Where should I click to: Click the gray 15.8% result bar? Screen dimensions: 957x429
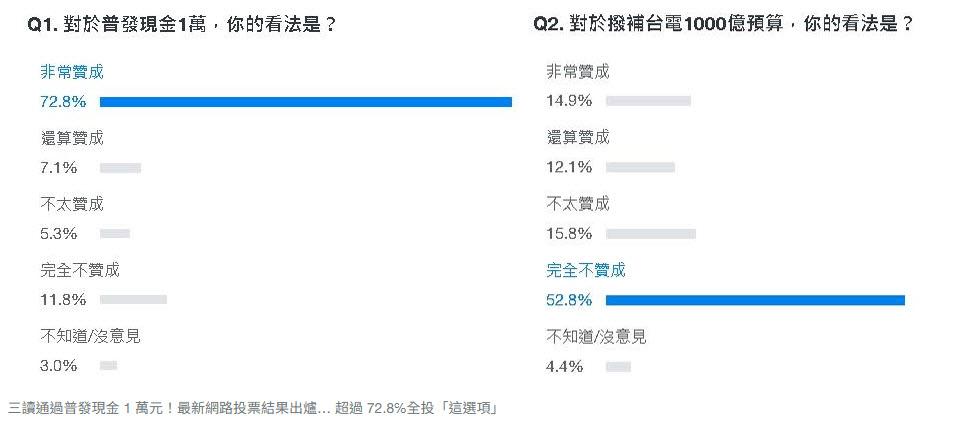650,234
